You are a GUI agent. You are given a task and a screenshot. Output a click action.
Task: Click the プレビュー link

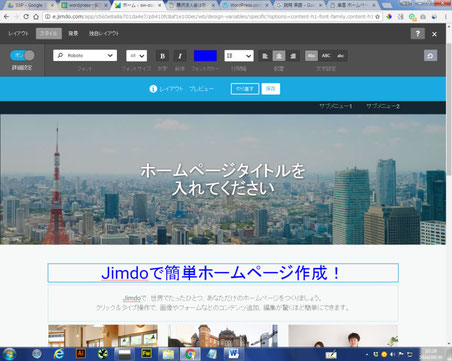point(201,89)
